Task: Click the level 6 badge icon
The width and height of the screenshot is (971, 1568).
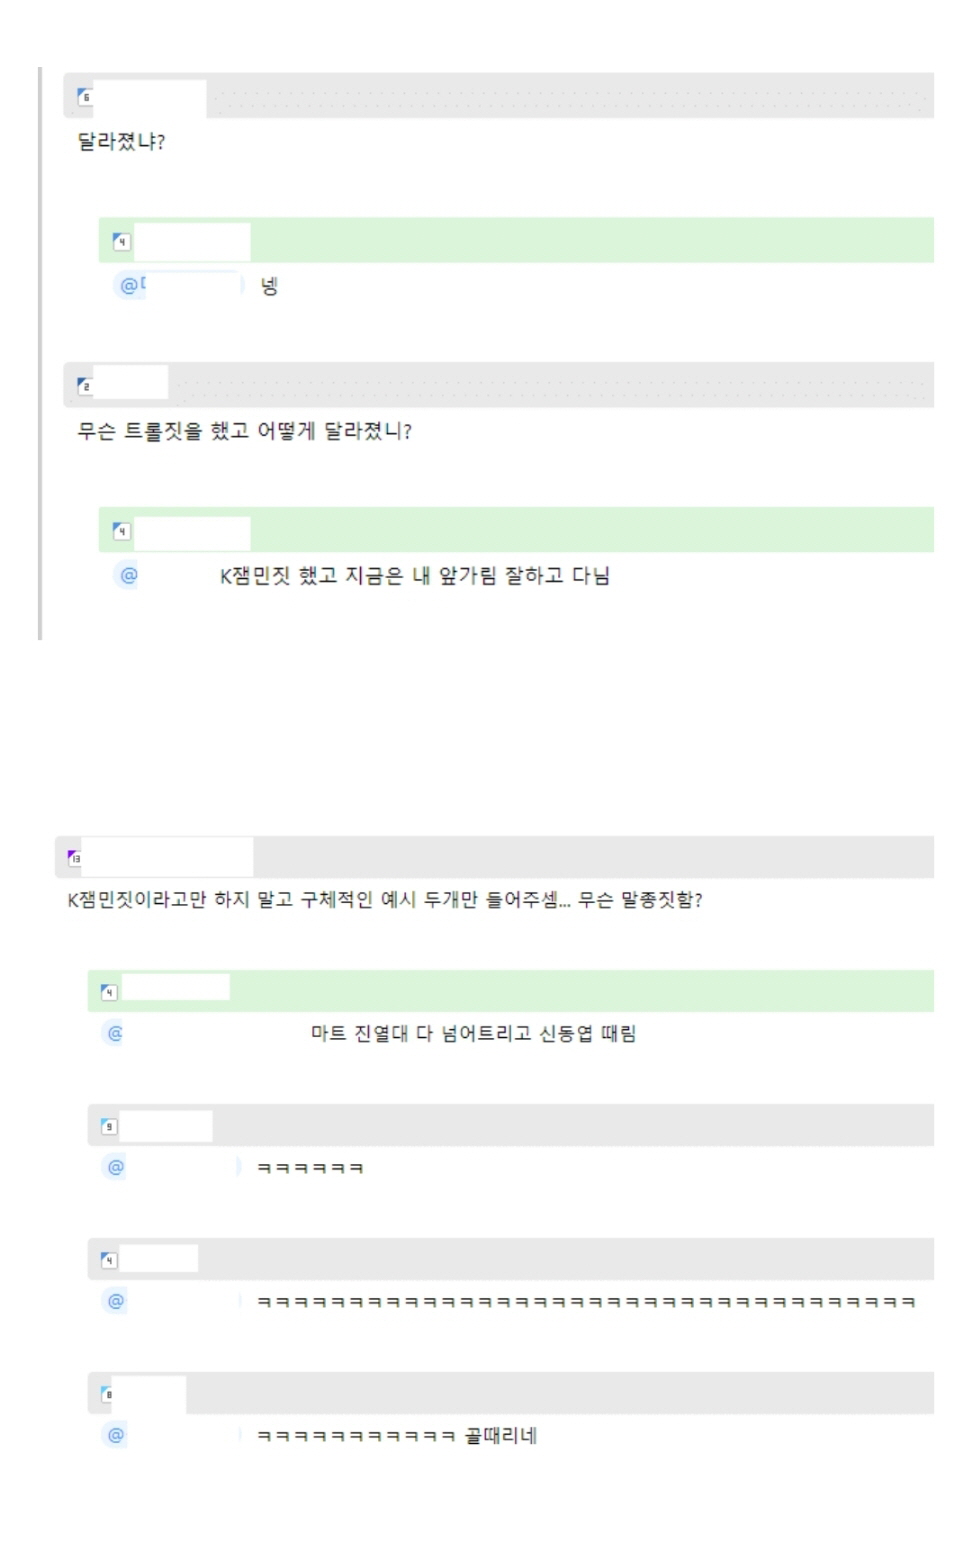Action: [85, 97]
